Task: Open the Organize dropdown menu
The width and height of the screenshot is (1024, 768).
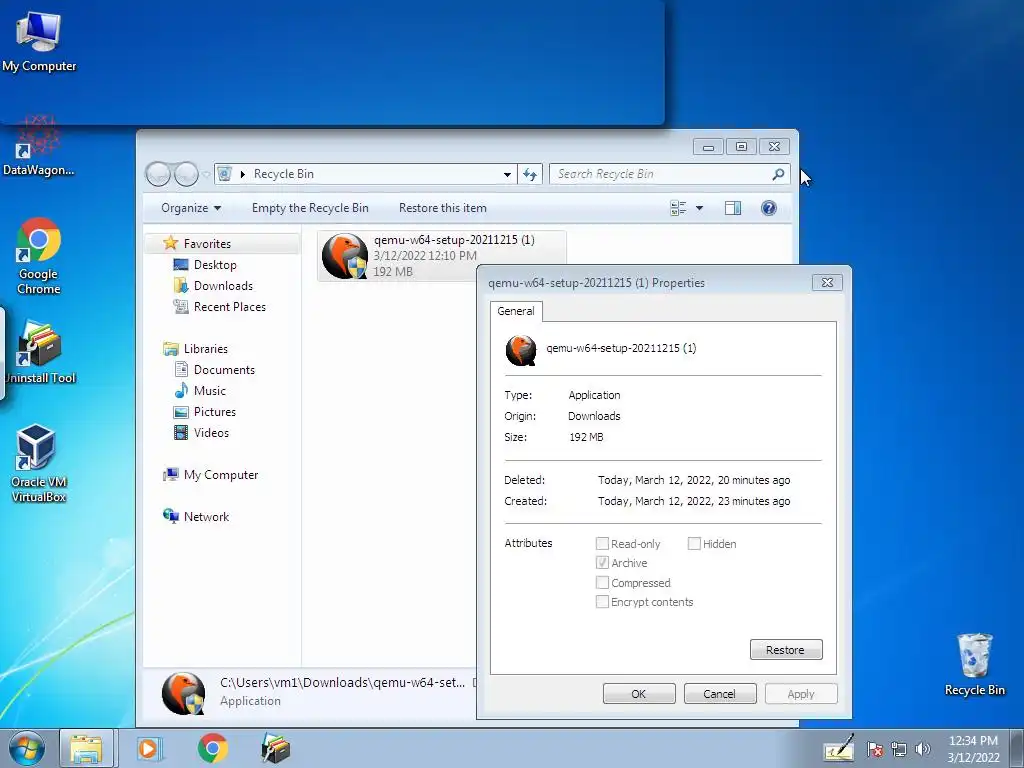Action: coord(191,208)
